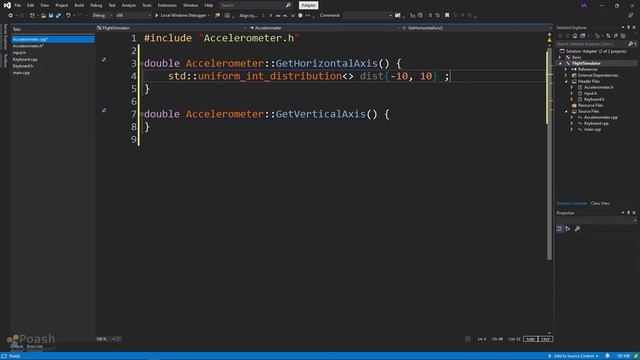Screen dimensions: 640x360
Task: Open the Help menu
Action: click(209, 5)
